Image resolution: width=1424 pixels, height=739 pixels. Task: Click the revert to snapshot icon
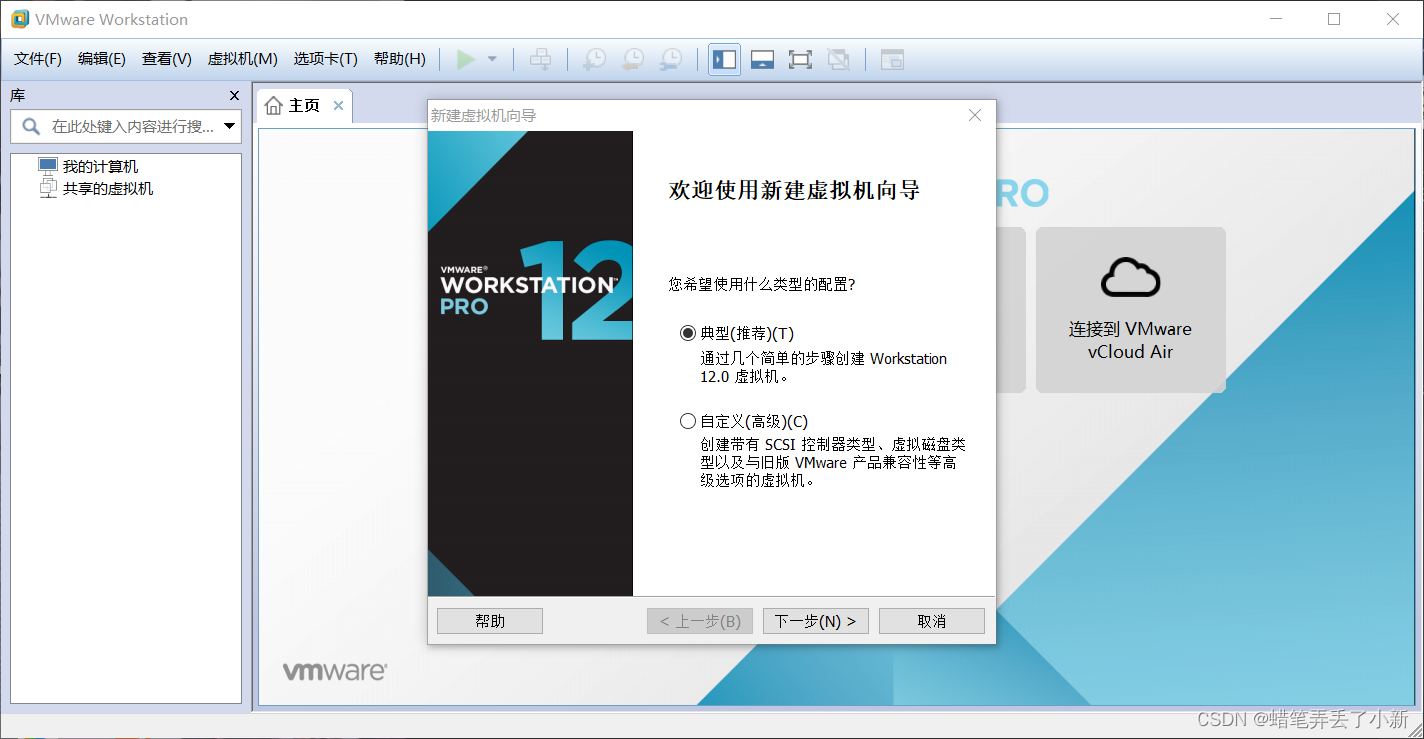[632, 59]
